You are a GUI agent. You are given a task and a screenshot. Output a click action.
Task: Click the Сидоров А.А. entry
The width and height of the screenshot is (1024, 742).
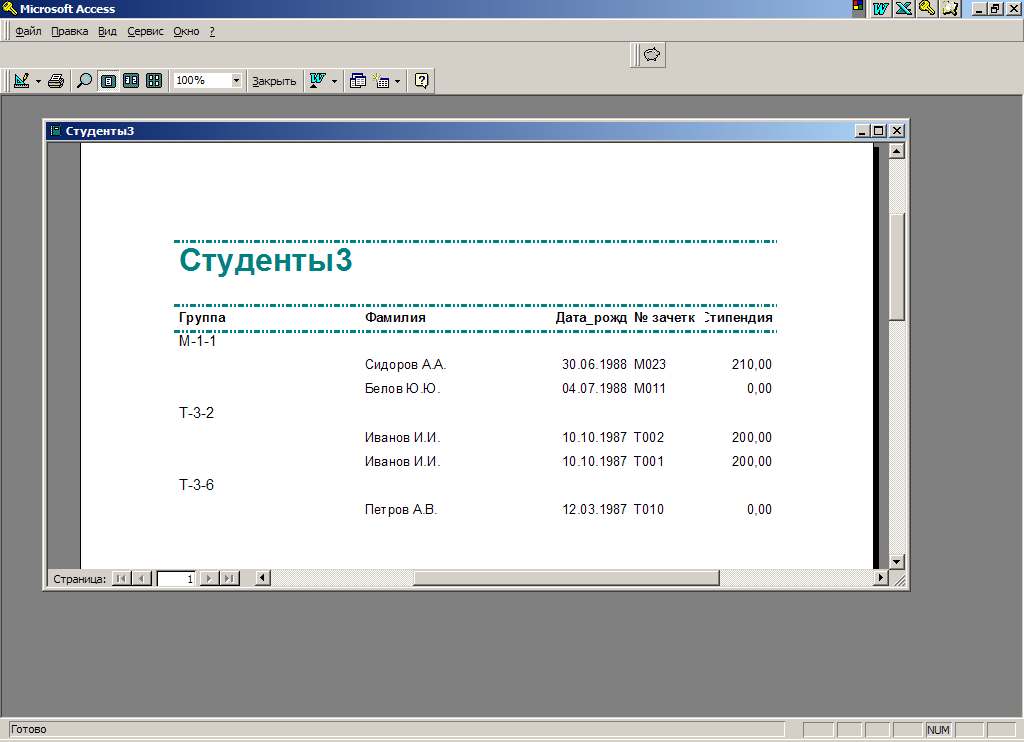click(x=406, y=364)
